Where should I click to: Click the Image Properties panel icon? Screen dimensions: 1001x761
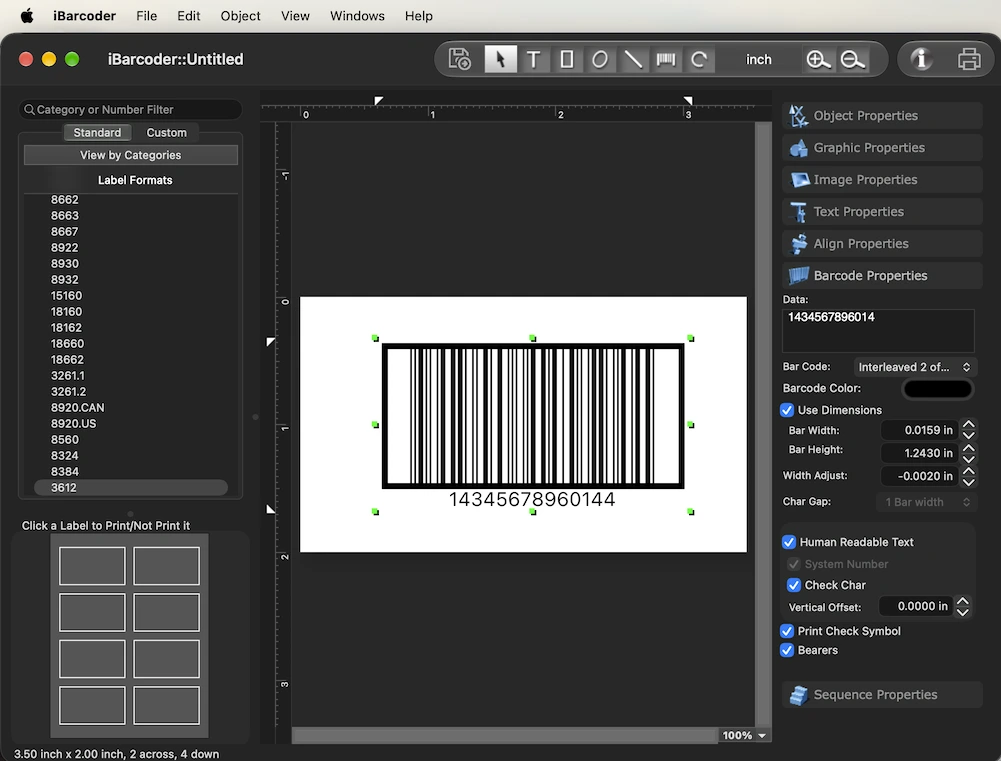pyautogui.click(x=799, y=180)
